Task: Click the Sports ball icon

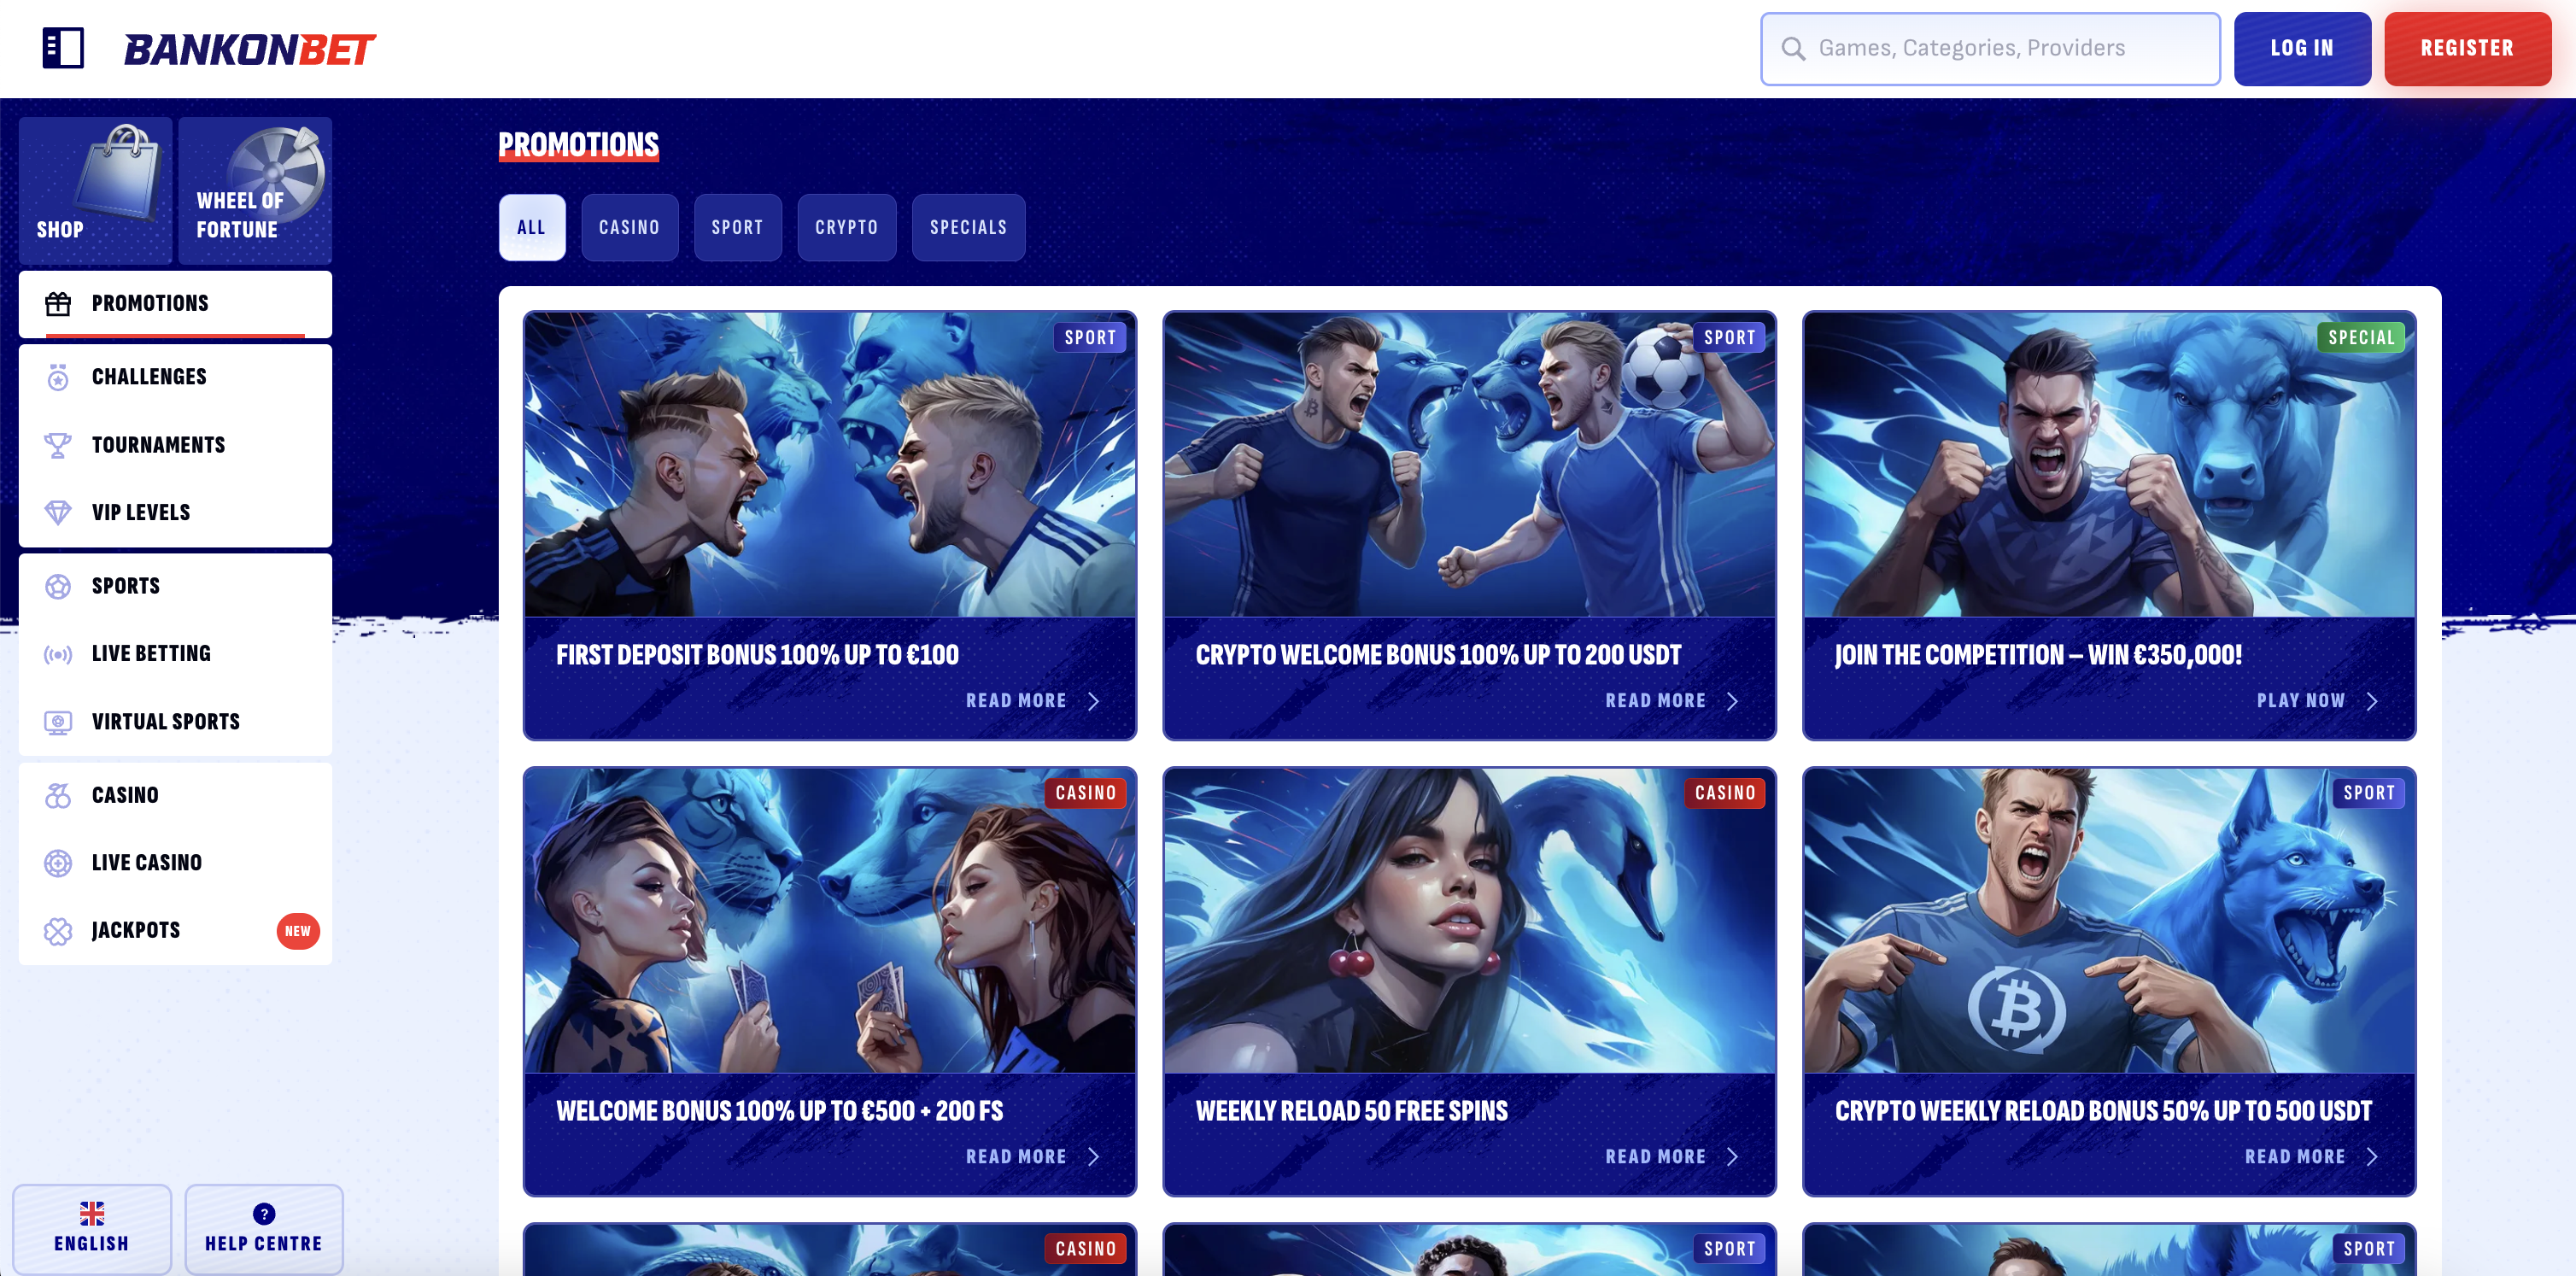Action: [58, 586]
